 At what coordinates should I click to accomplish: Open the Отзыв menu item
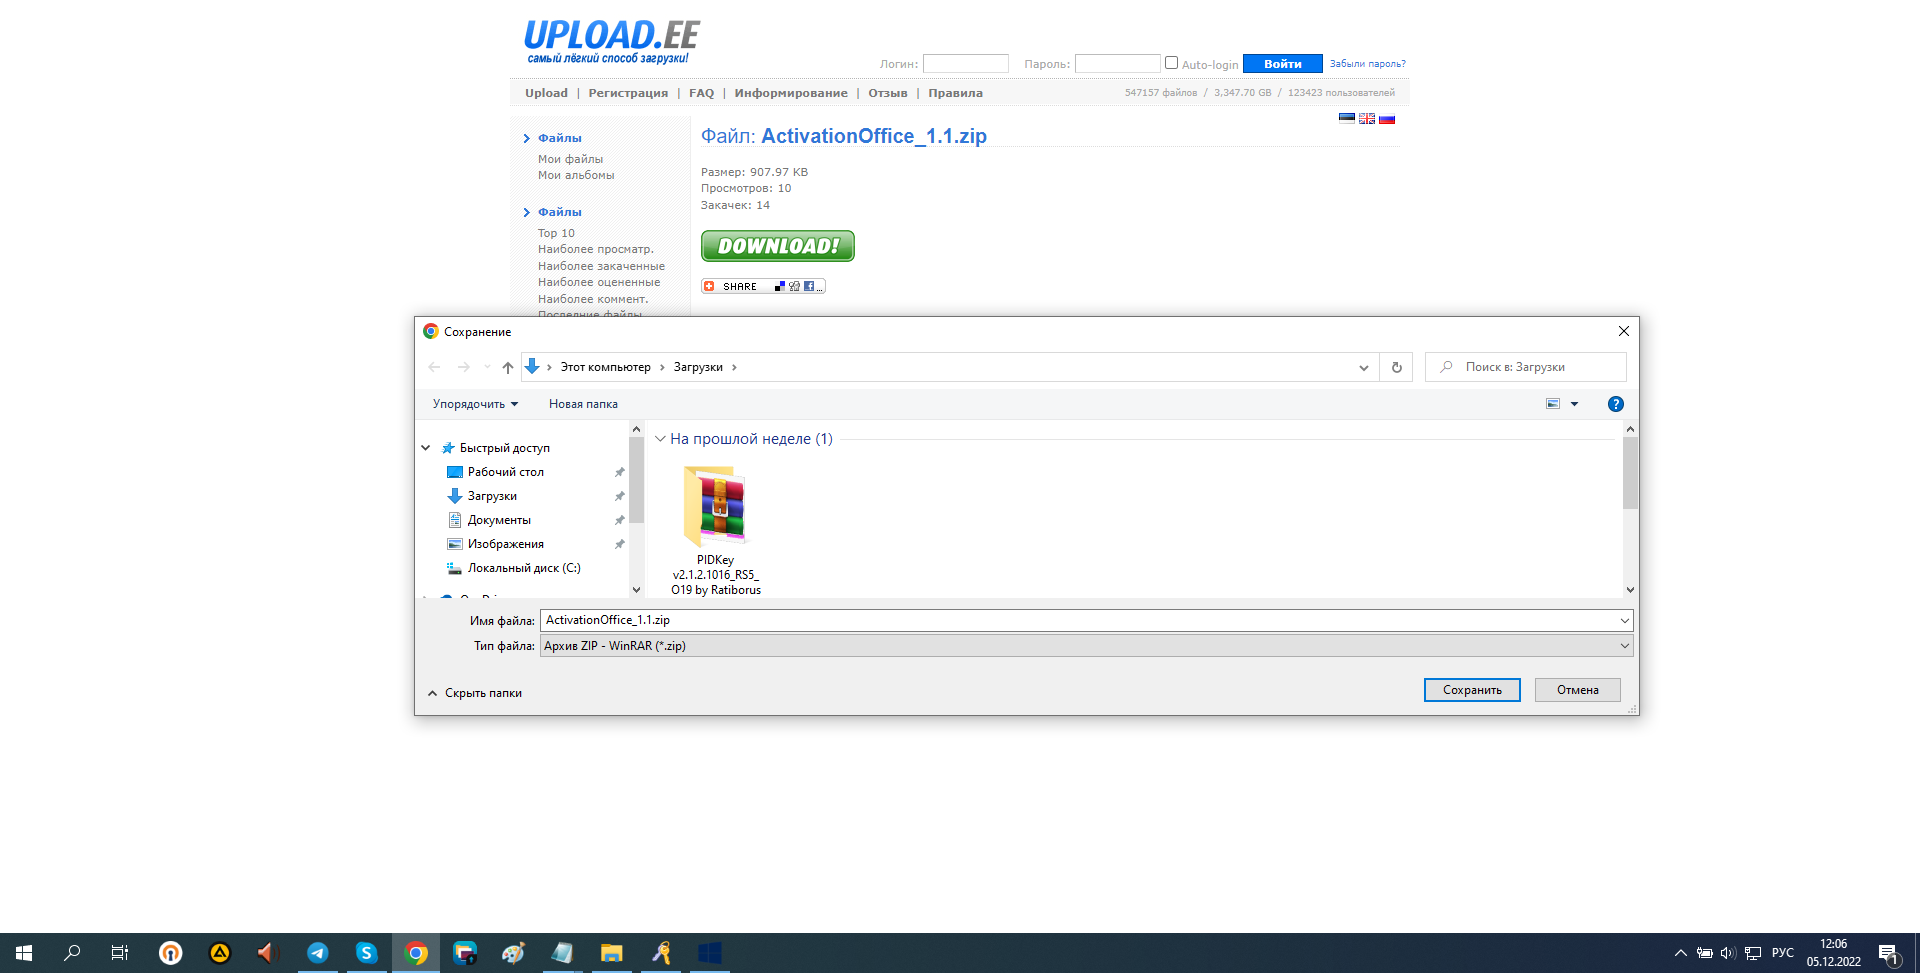pyautogui.click(x=888, y=93)
